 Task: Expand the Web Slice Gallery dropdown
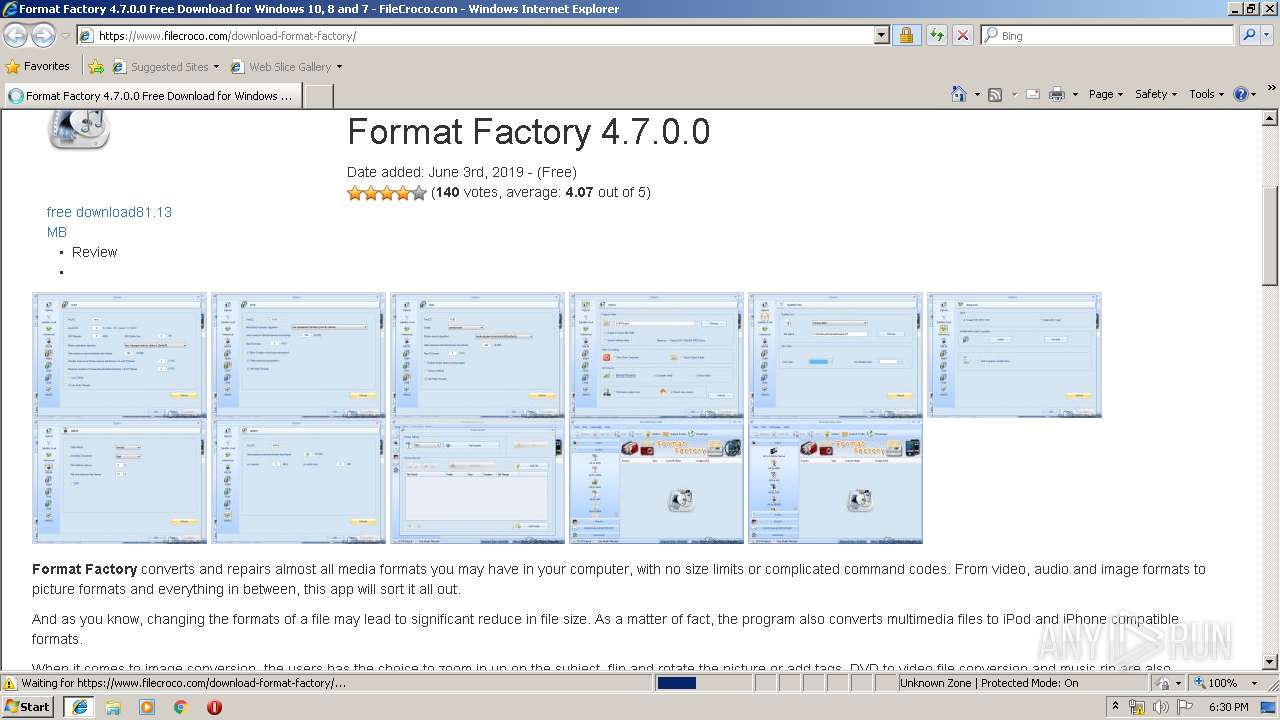coord(339,67)
